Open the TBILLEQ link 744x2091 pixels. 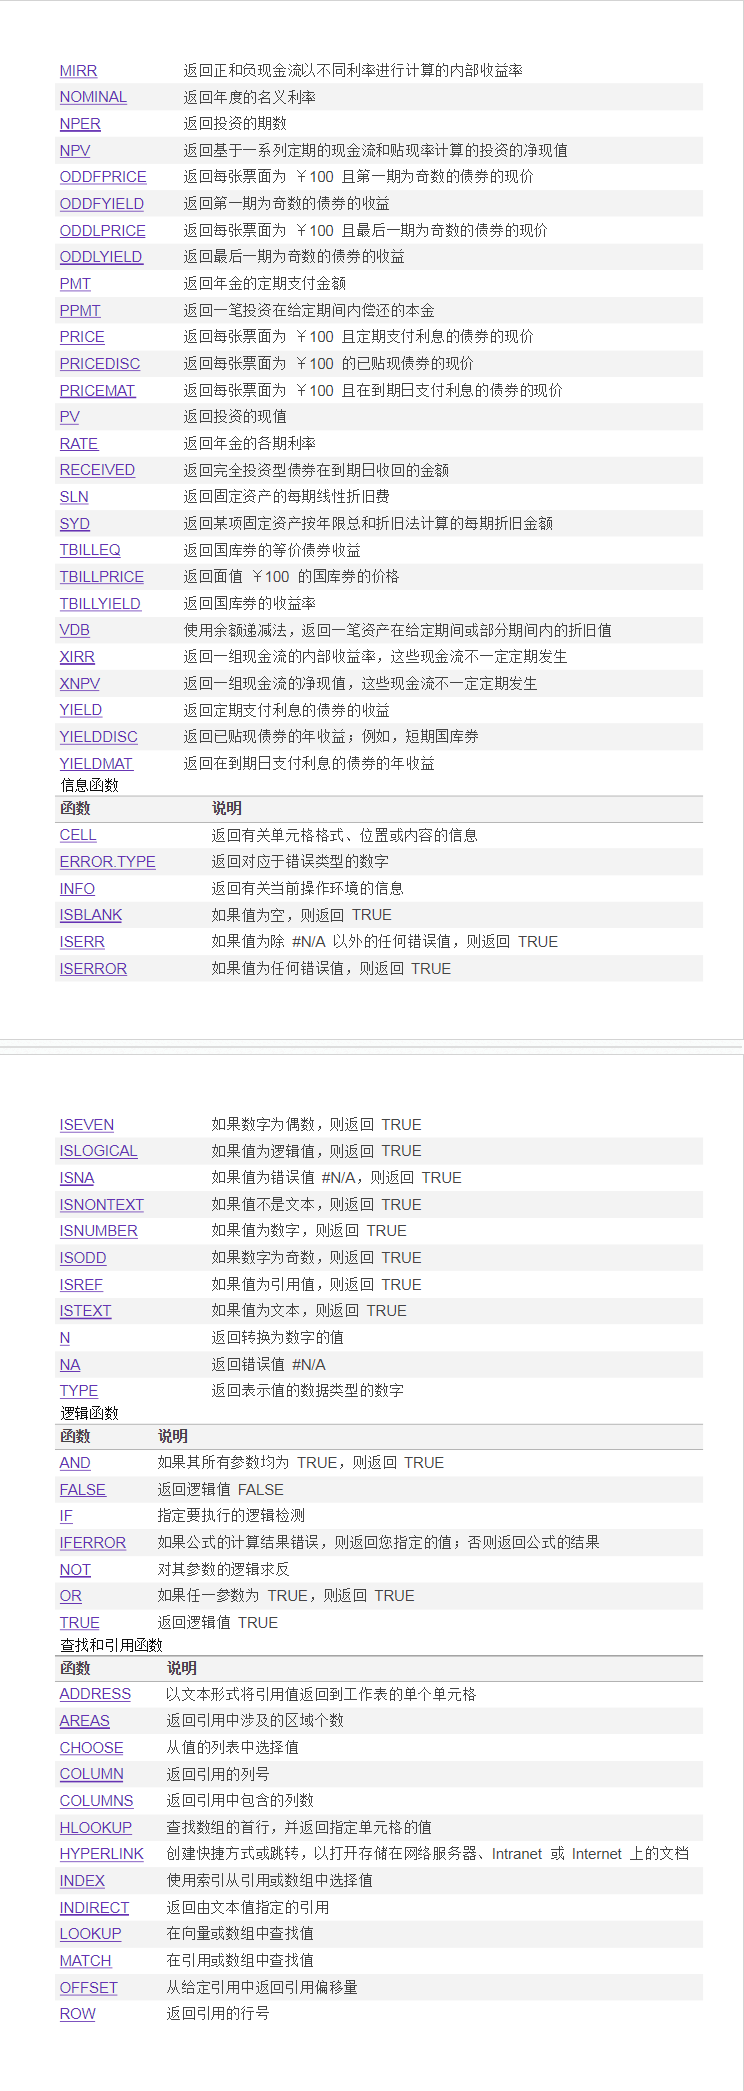[x=90, y=550]
